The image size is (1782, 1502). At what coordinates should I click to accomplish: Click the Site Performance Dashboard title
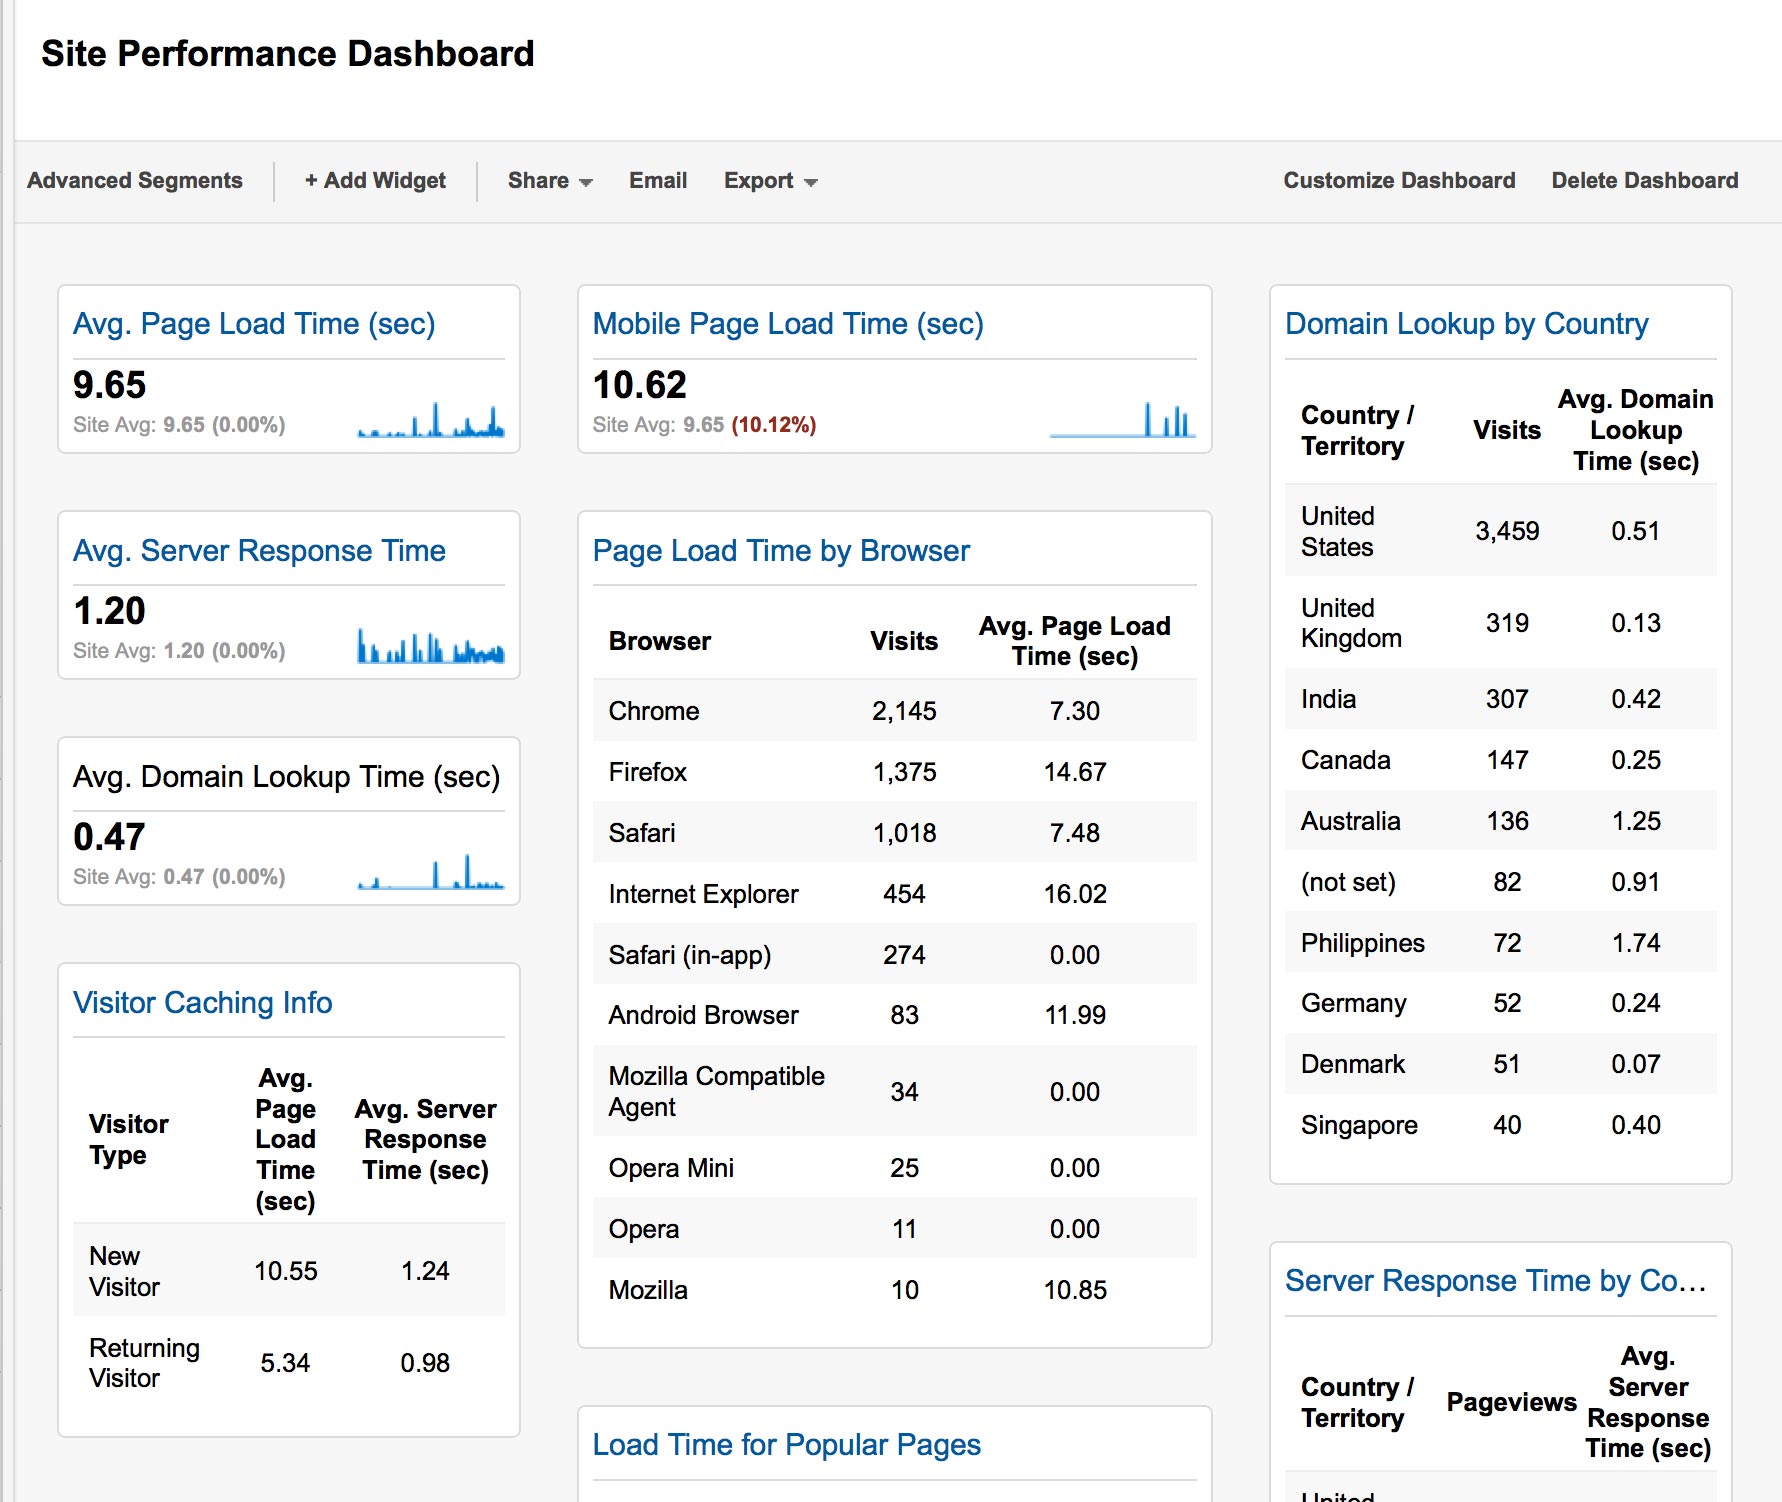(x=288, y=54)
